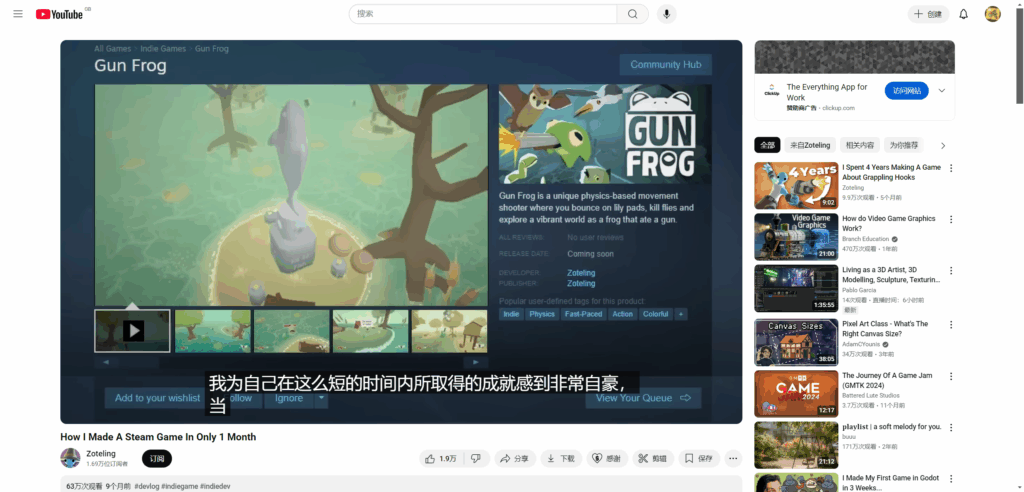Click Add to your wishlist in video
Screen dimensions: 1024x492
pyautogui.click(x=155, y=398)
